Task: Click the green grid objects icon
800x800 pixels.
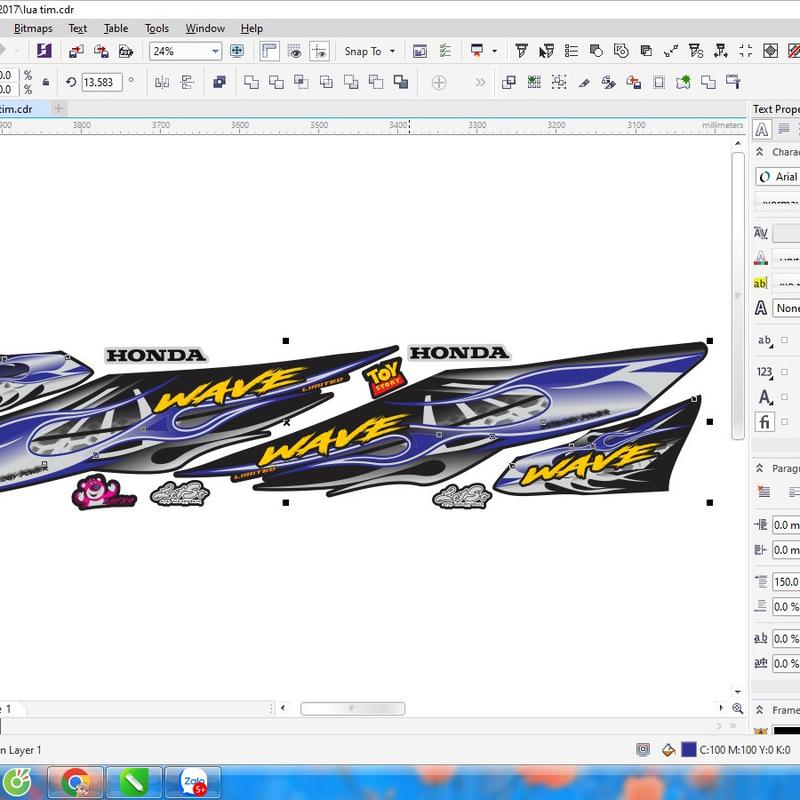Action: tap(534, 82)
